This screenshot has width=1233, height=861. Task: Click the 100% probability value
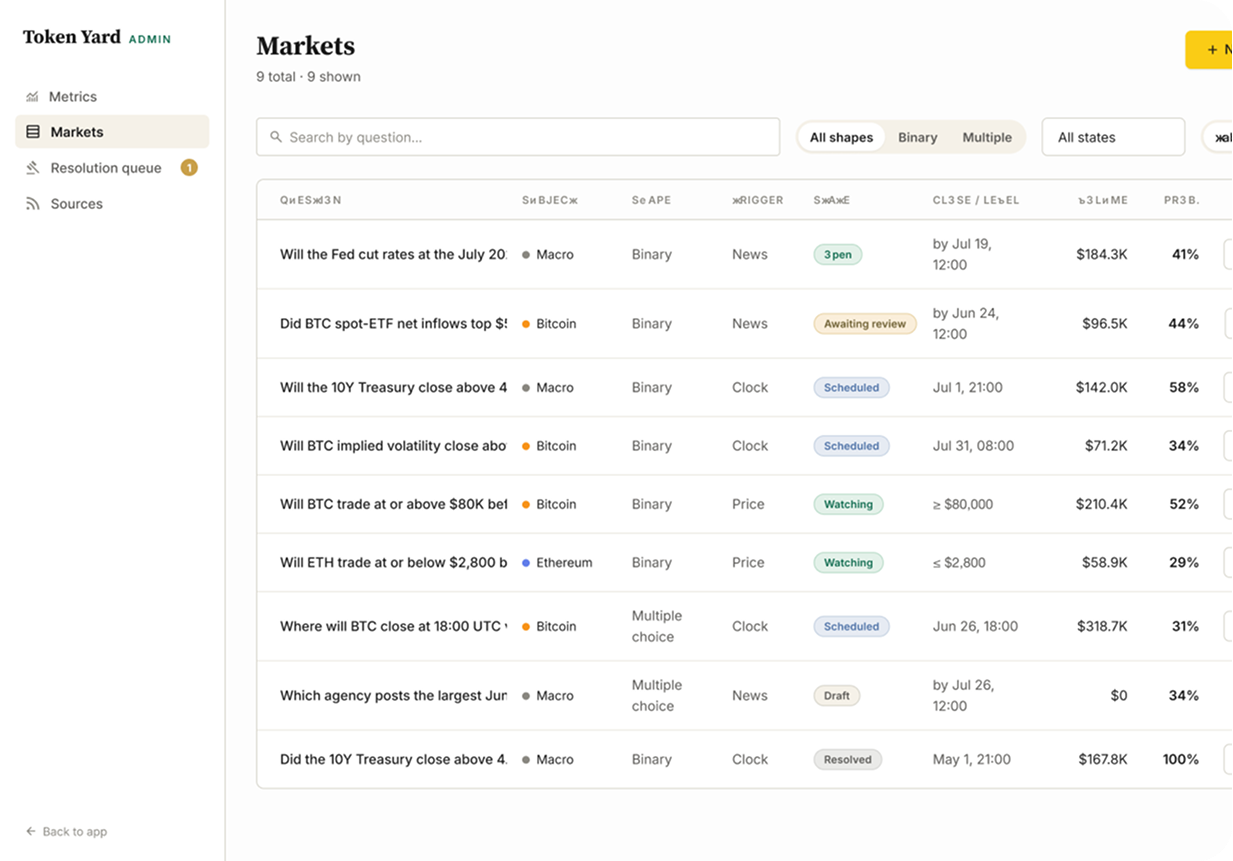(x=1181, y=760)
